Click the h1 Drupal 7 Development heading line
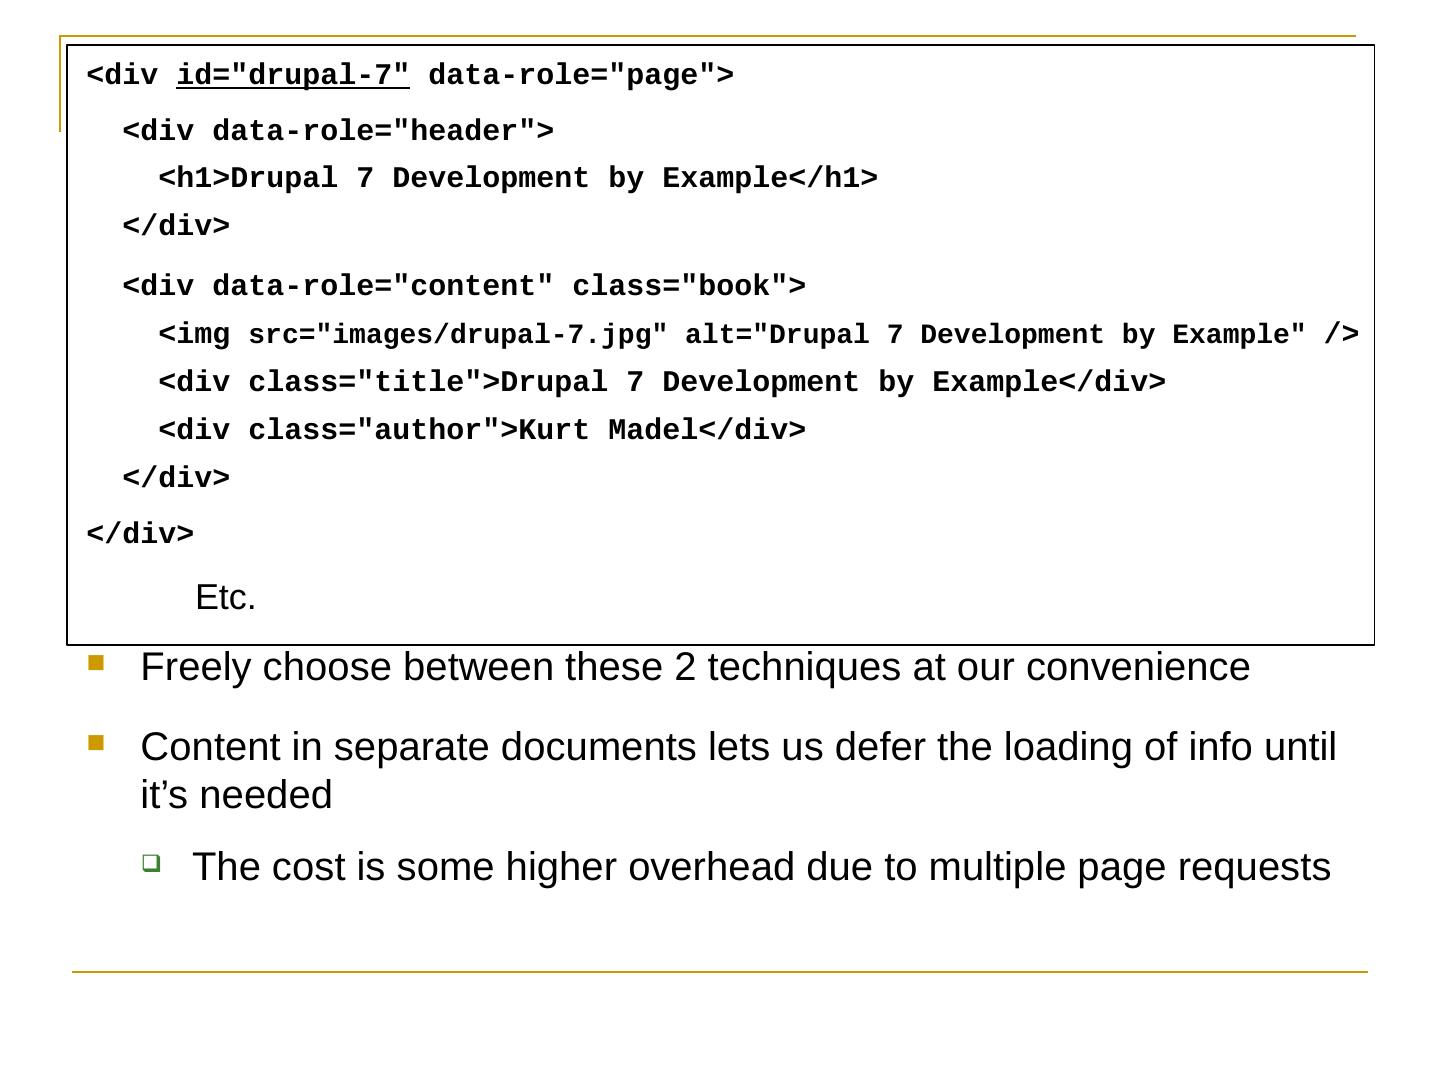This screenshot has height=1080, width=1440. [518, 178]
